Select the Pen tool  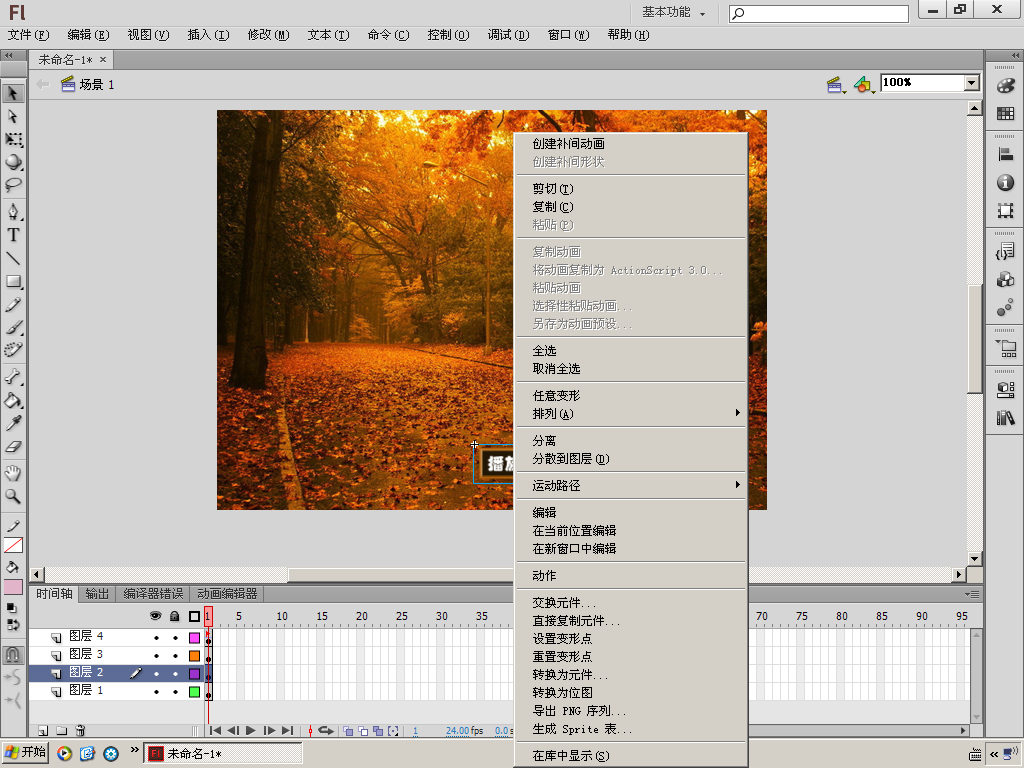click(x=13, y=212)
